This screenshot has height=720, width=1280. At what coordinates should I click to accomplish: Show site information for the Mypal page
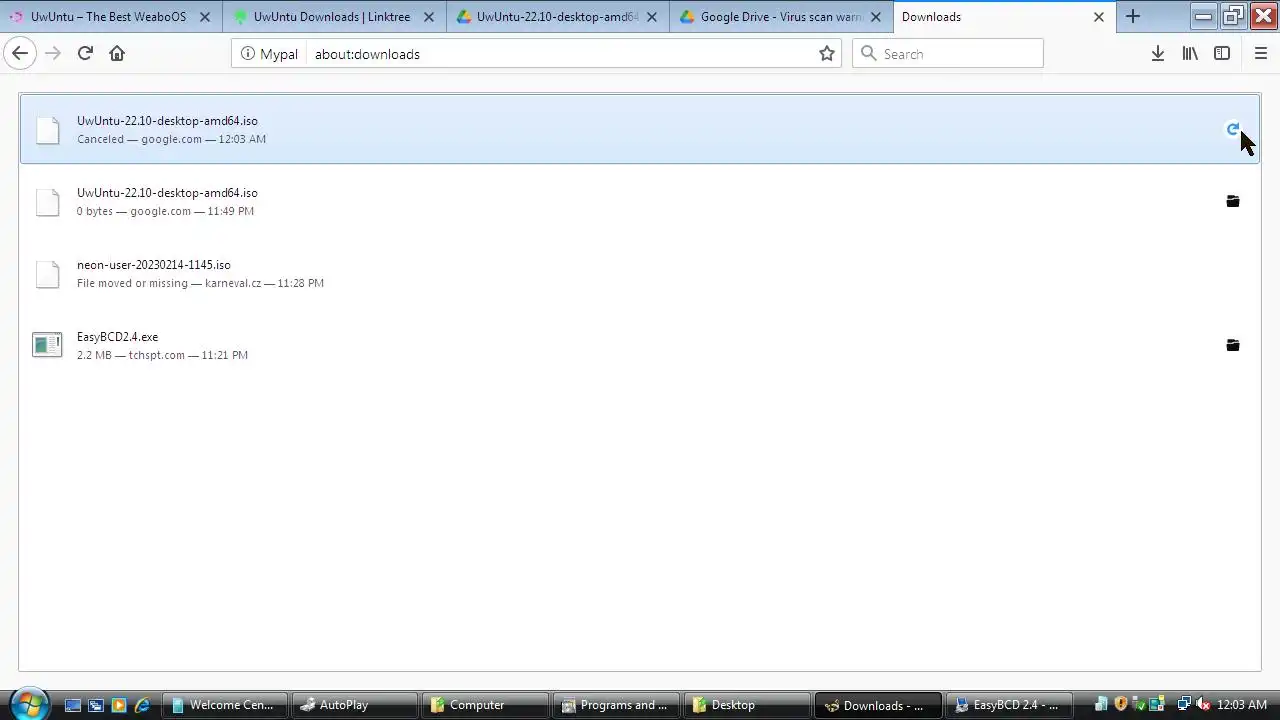point(270,54)
